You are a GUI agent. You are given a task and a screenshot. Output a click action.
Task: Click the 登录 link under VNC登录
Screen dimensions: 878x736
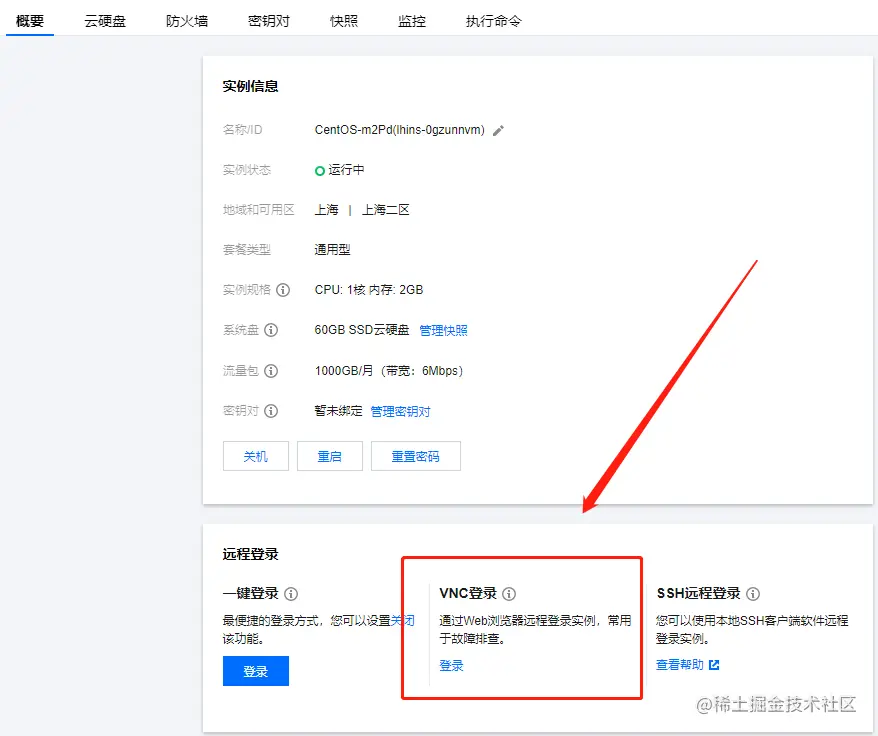[451, 665]
